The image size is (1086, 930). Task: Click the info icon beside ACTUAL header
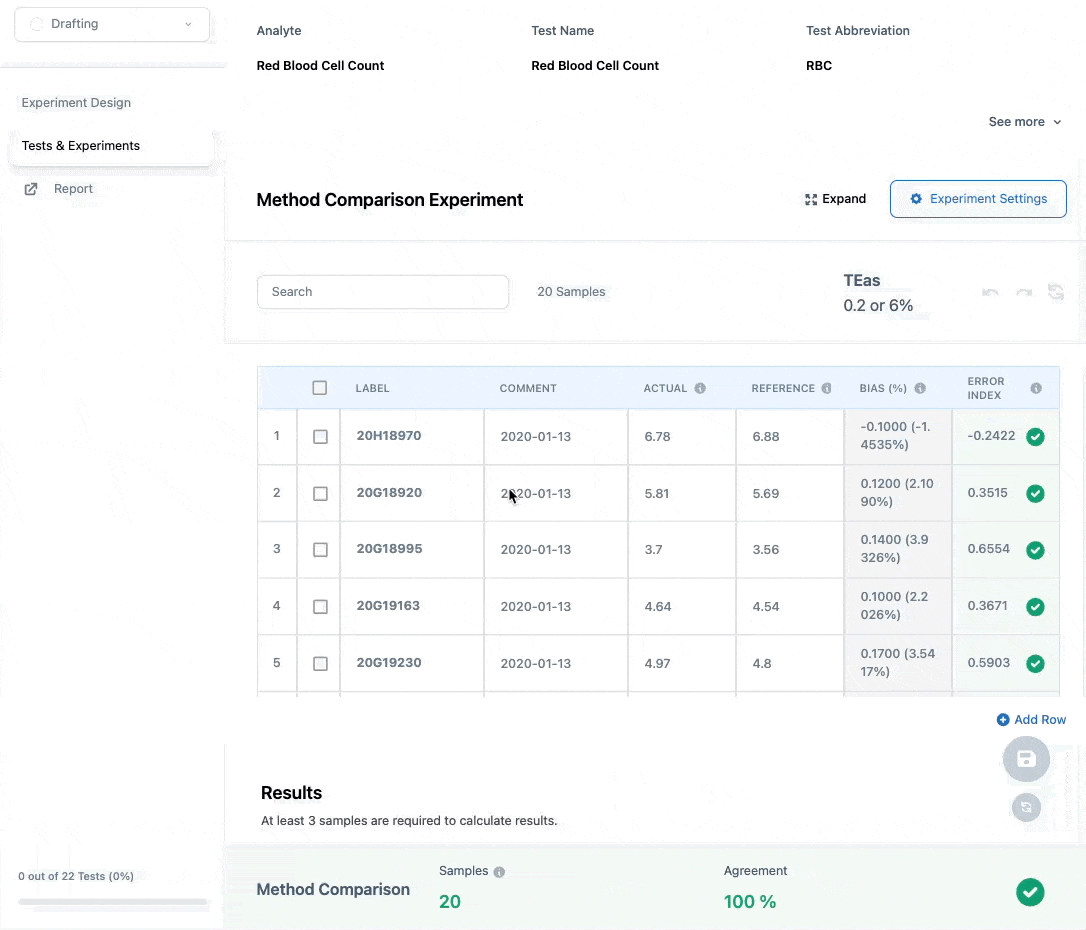pos(700,388)
